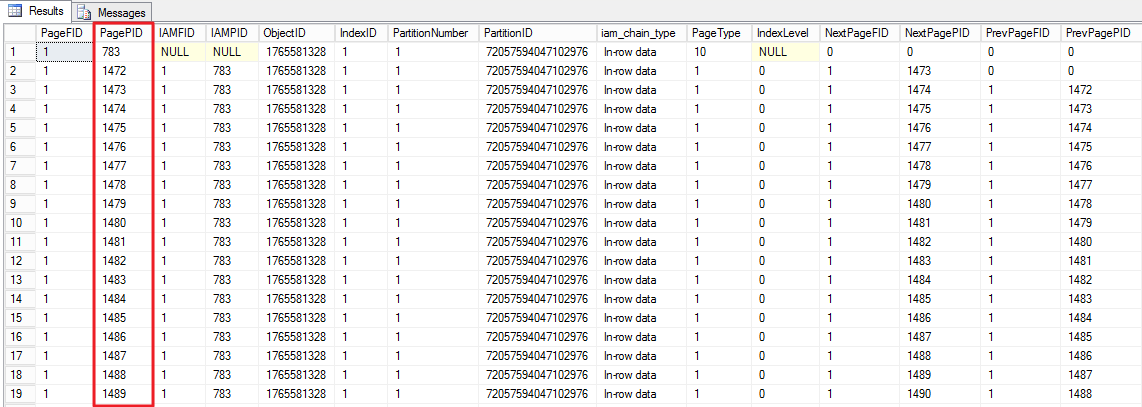Image resolution: width=1142 pixels, height=407 pixels.
Task: Switch to the Results tab
Action: (36, 11)
